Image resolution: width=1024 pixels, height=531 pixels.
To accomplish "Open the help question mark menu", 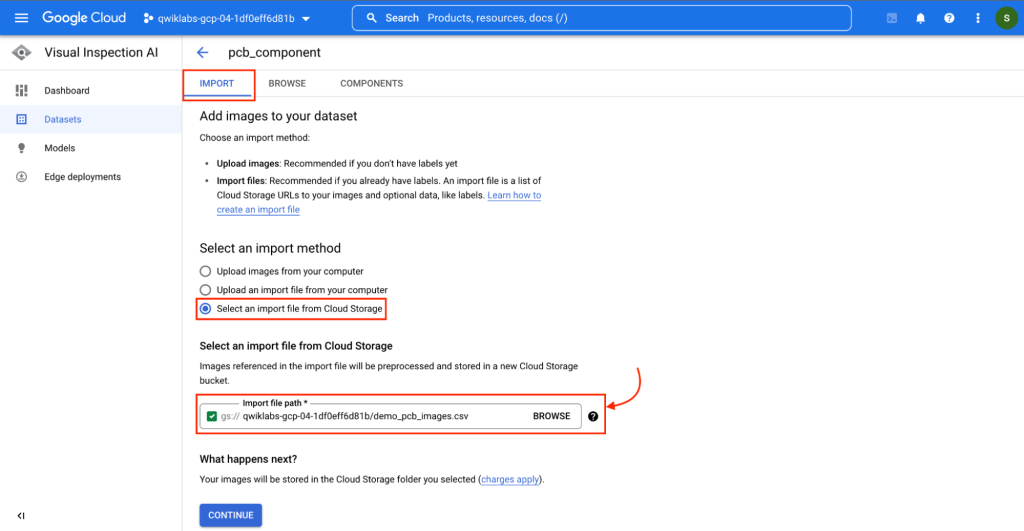I will click(949, 18).
